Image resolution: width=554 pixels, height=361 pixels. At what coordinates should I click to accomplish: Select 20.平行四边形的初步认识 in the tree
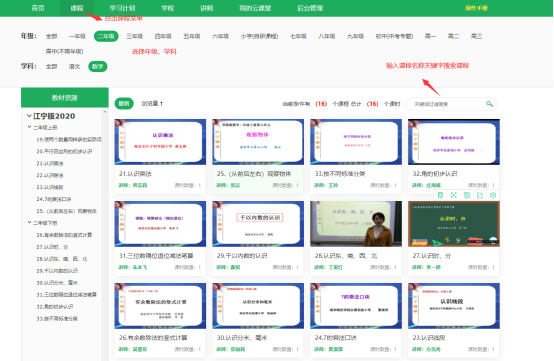point(64,151)
